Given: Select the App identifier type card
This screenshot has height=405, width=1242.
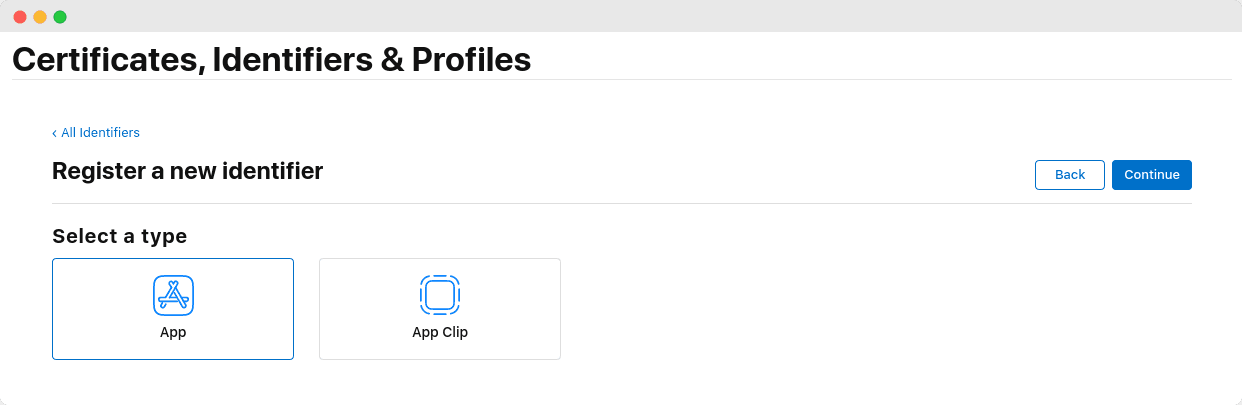Looking at the screenshot, I should point(173,309).
